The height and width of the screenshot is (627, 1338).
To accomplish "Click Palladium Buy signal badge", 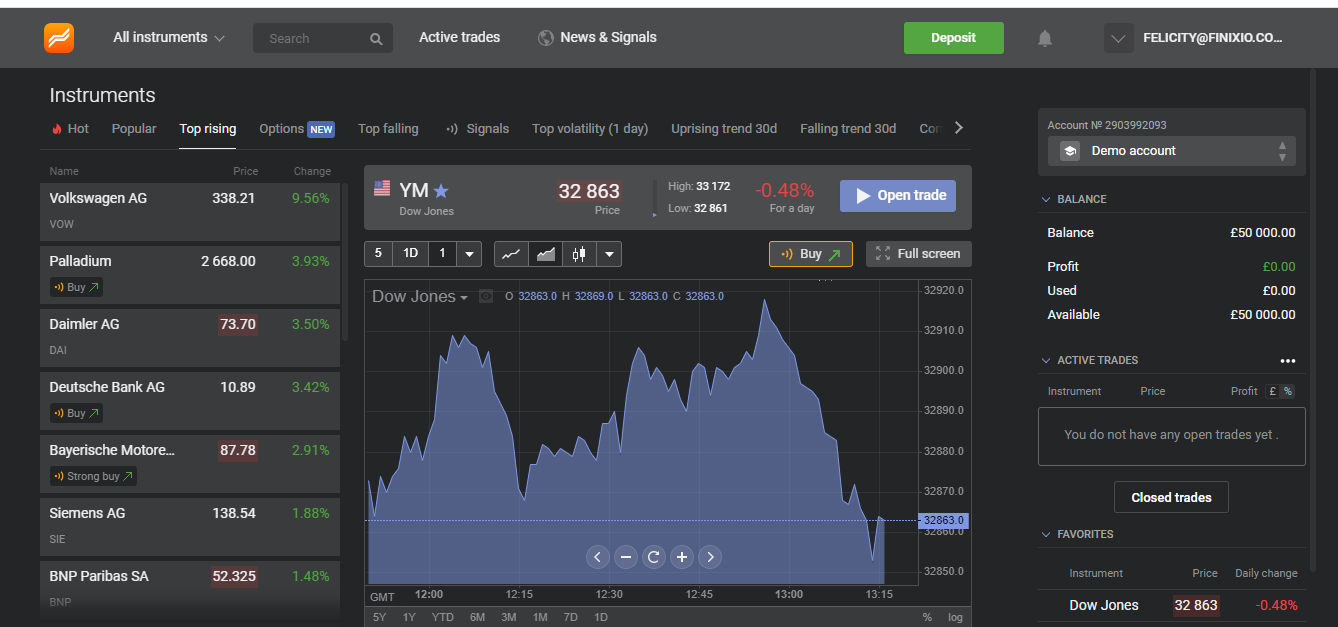I will coord(77,287).
